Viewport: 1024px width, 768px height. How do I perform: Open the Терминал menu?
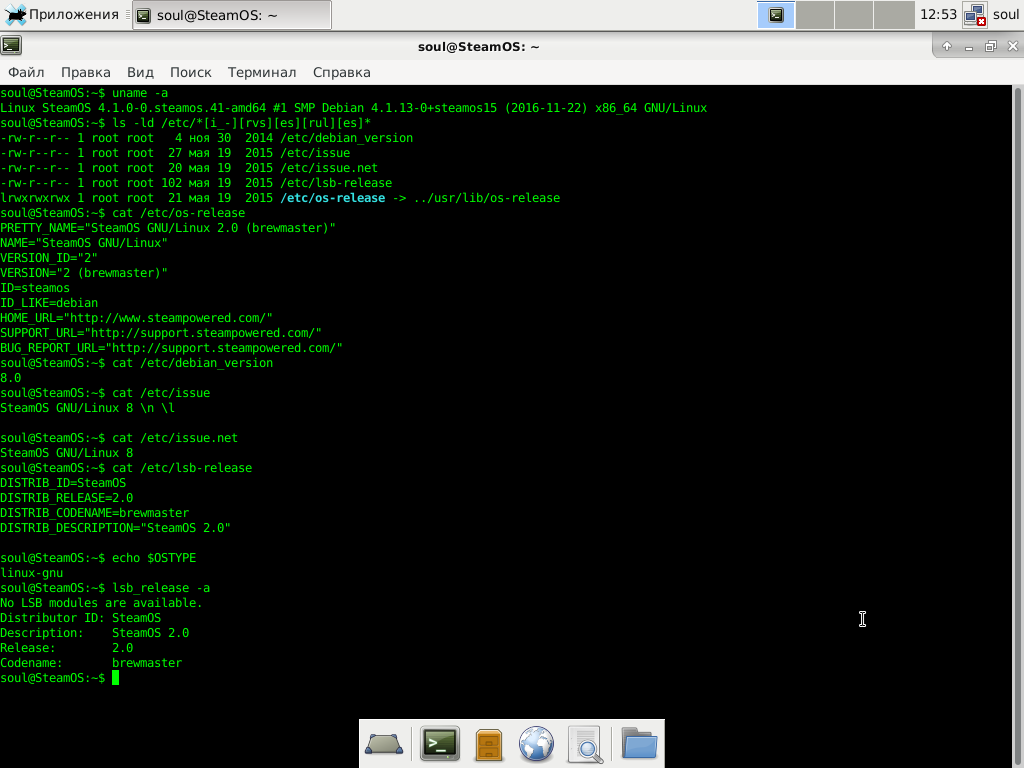click(x=262, y=72)
